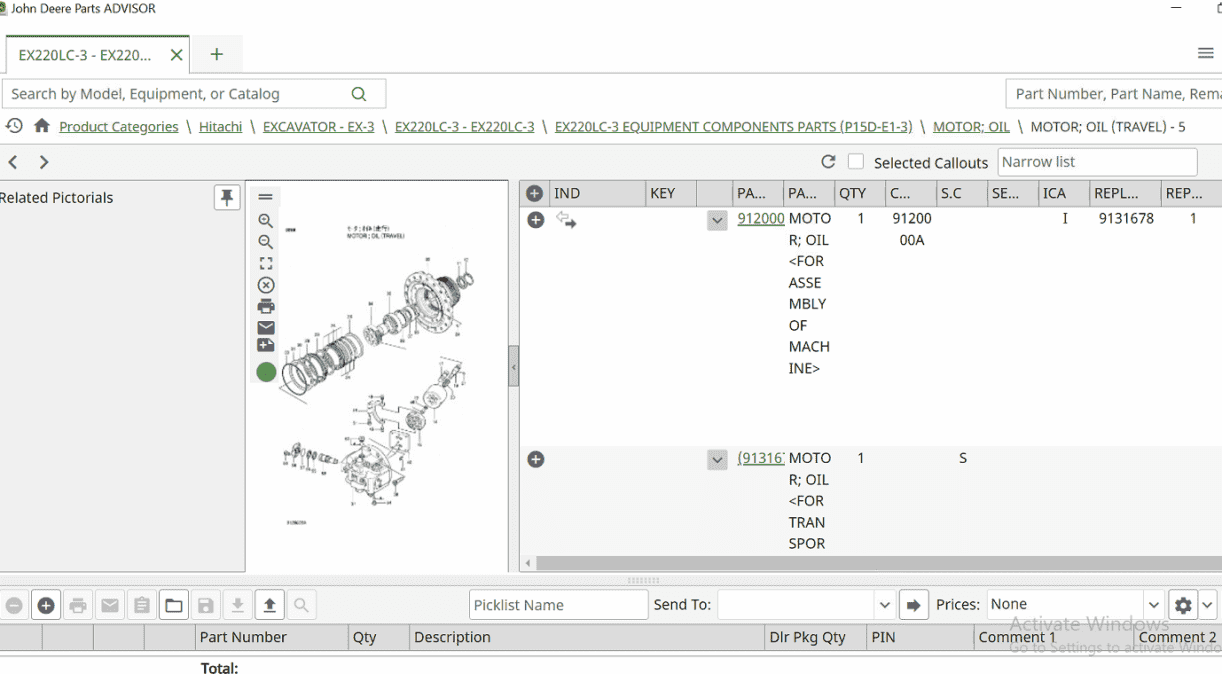Click the Narrow list field

click(x=1097, y=162)
